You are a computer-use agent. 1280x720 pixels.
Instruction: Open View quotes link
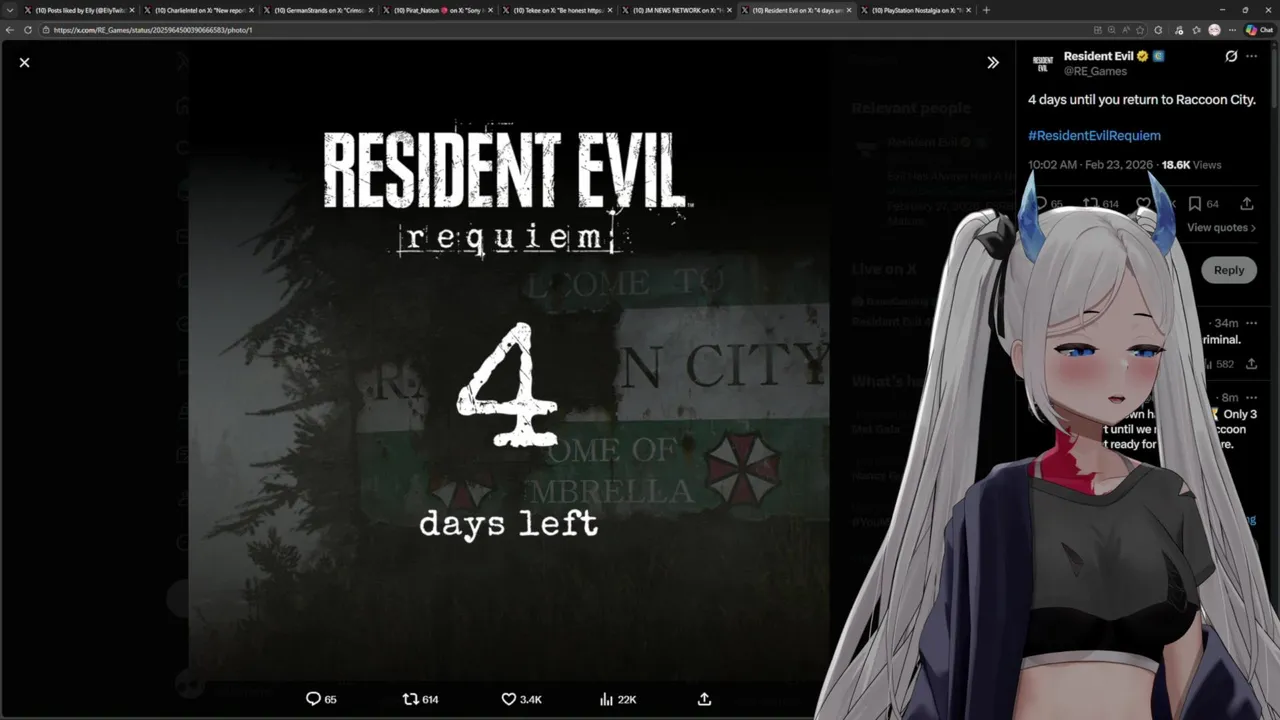coord(1221,228)
